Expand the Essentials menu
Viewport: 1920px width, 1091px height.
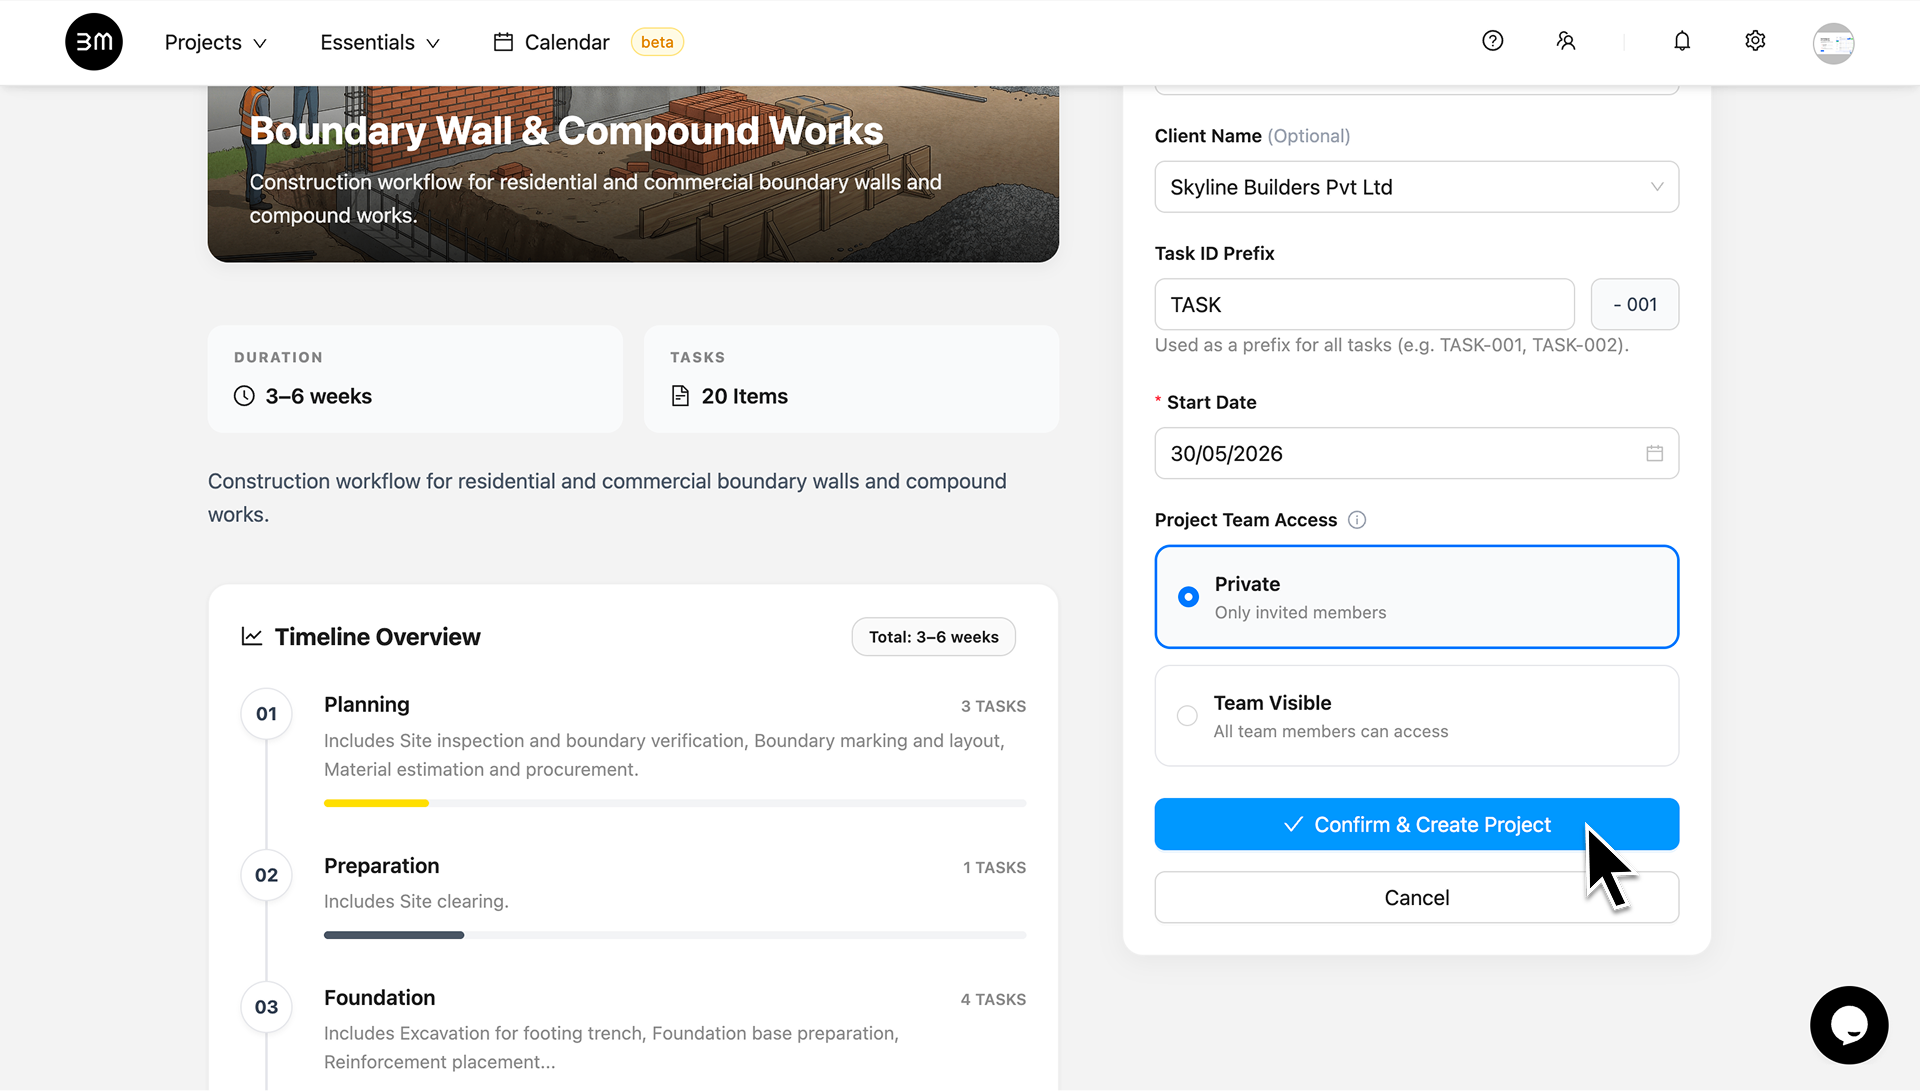(380, 42)
